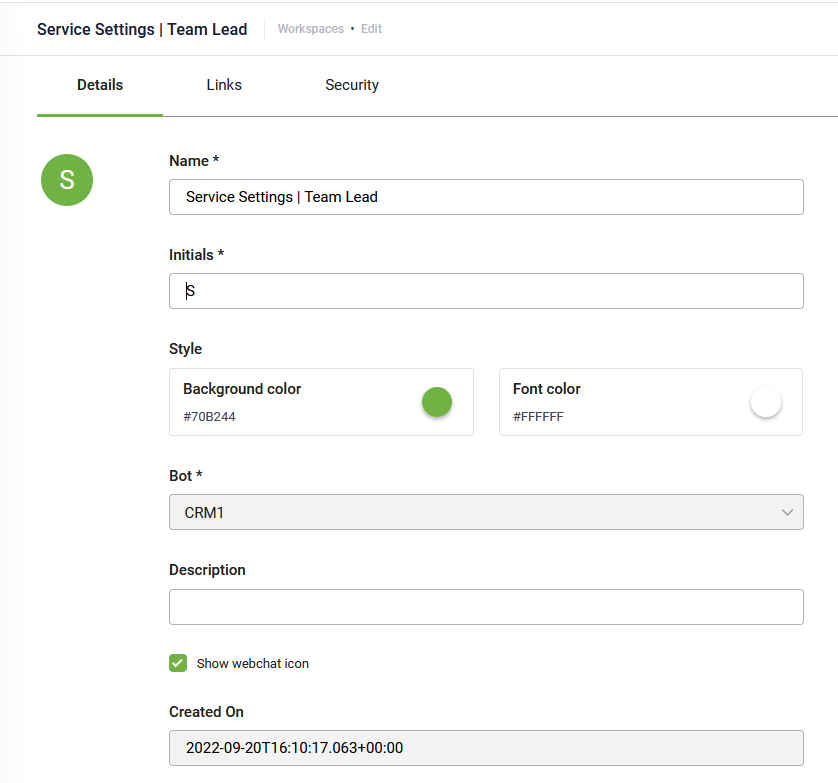Click into the Name text field
The height and width of the screenshot is (783, 838).
[486, 197]
